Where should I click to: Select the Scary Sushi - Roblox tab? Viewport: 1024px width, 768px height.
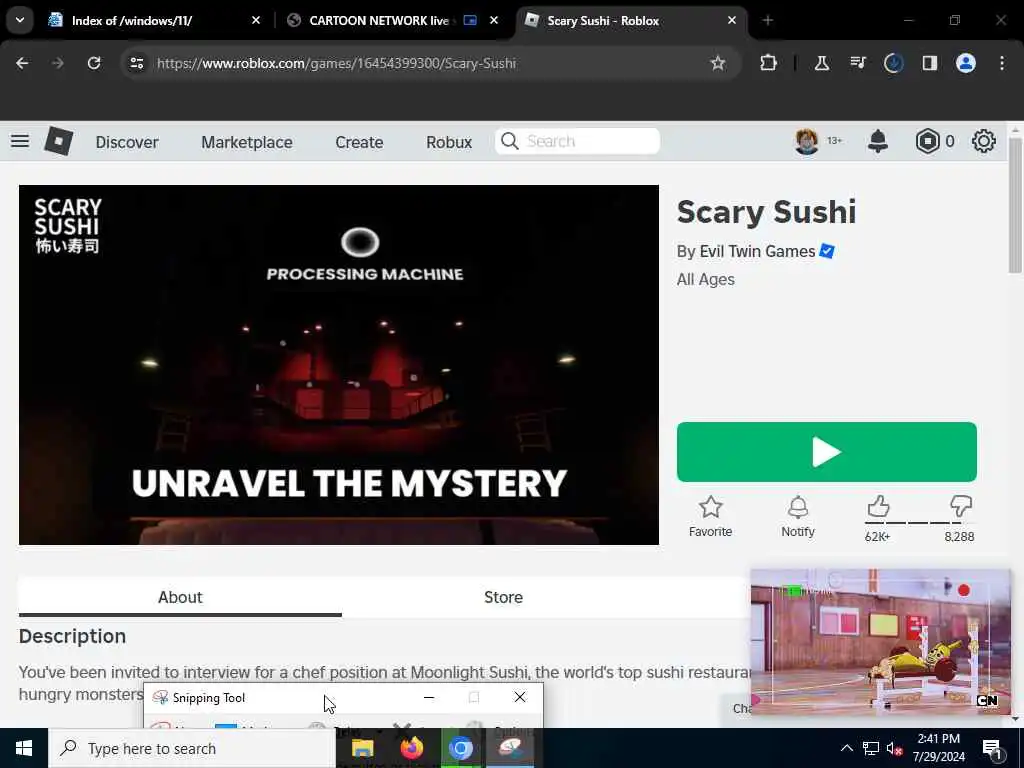pos(631,20)
